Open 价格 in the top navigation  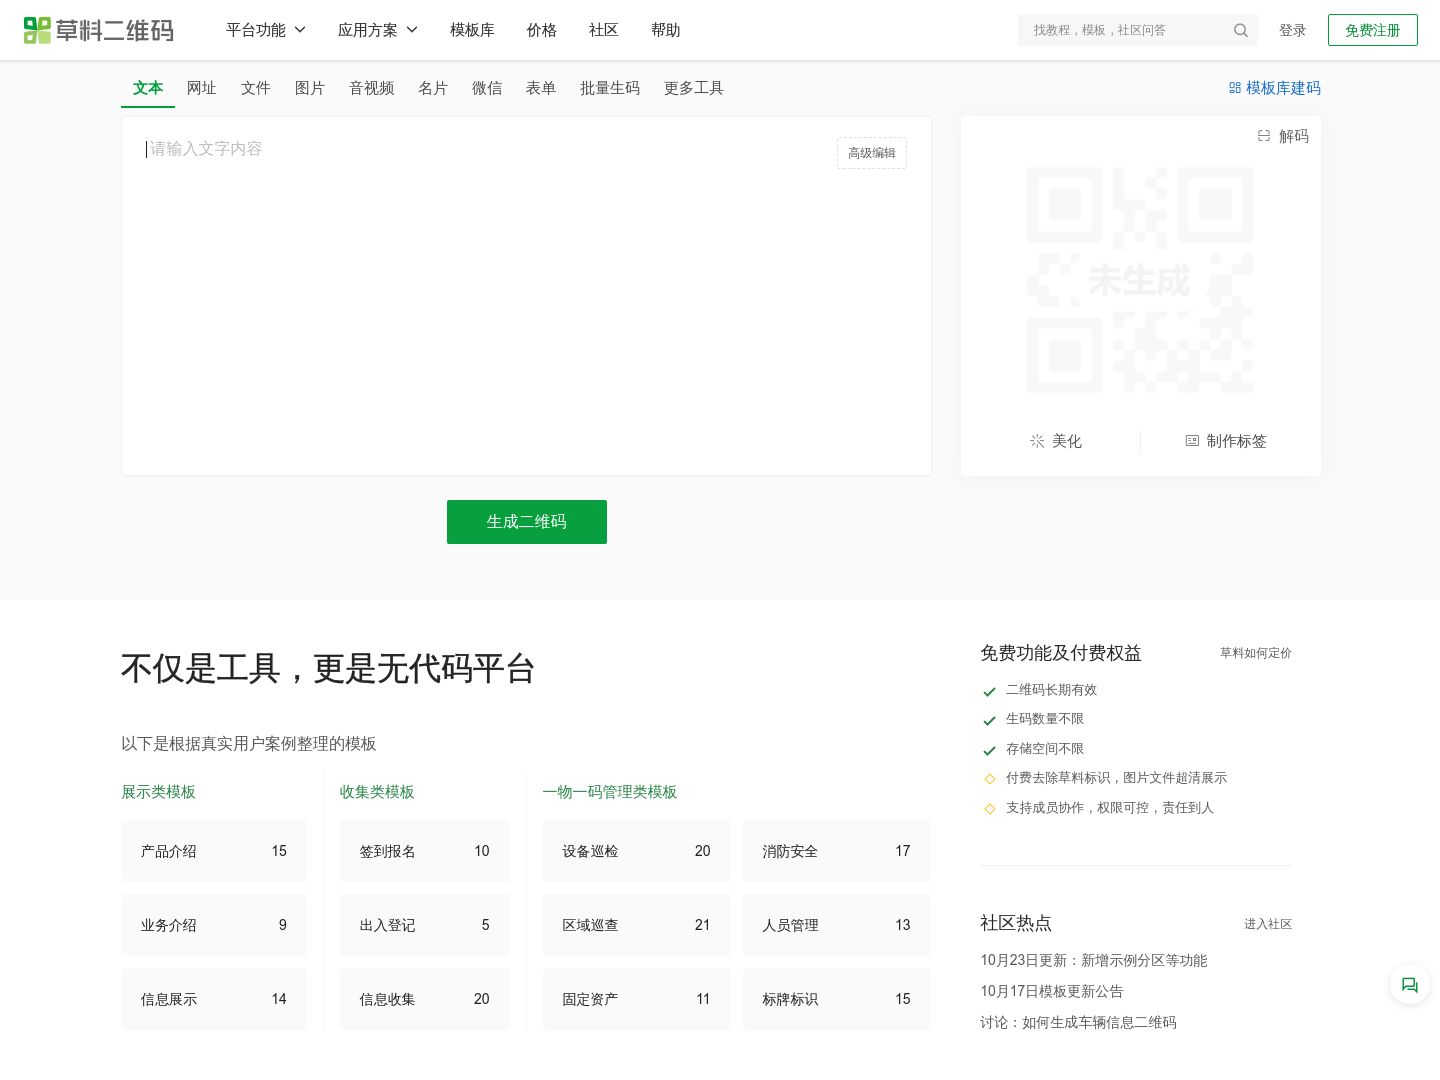pos(542,30)
